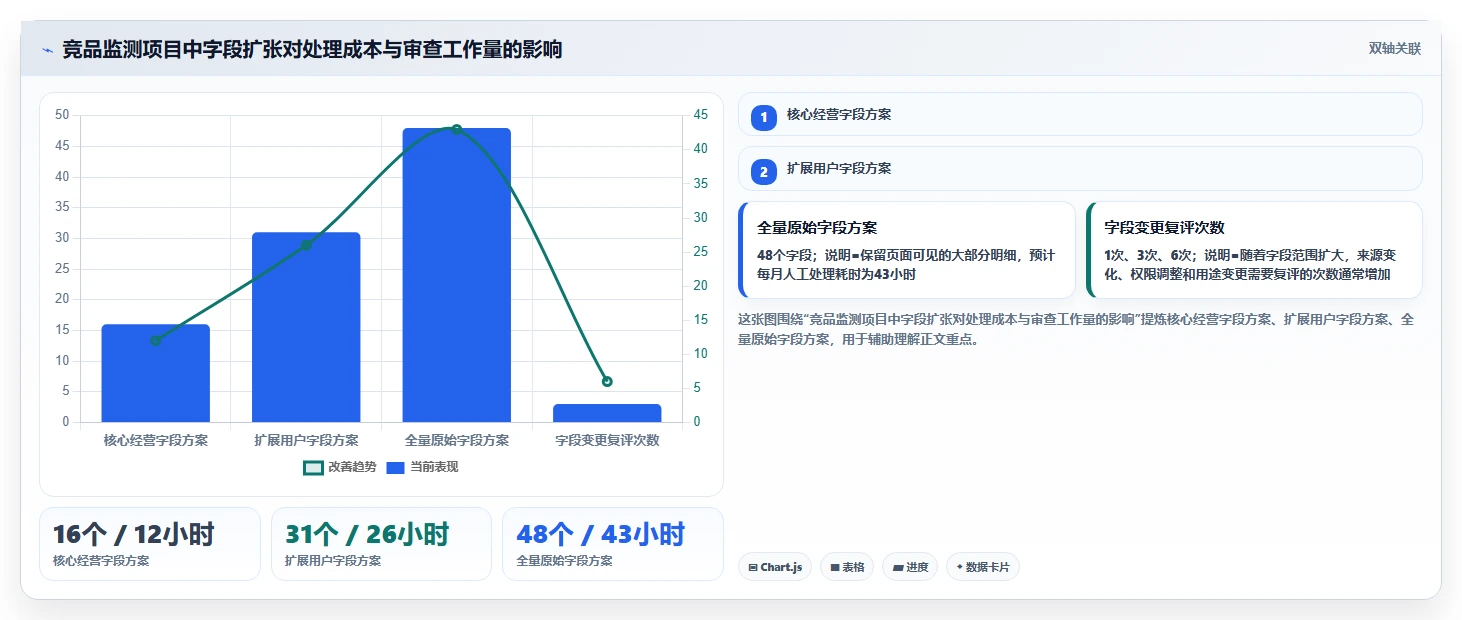This screenshot has width=1462, height=620.
Task: Click x-axis label 扩展用户字段方案
Action: [306, 440]
